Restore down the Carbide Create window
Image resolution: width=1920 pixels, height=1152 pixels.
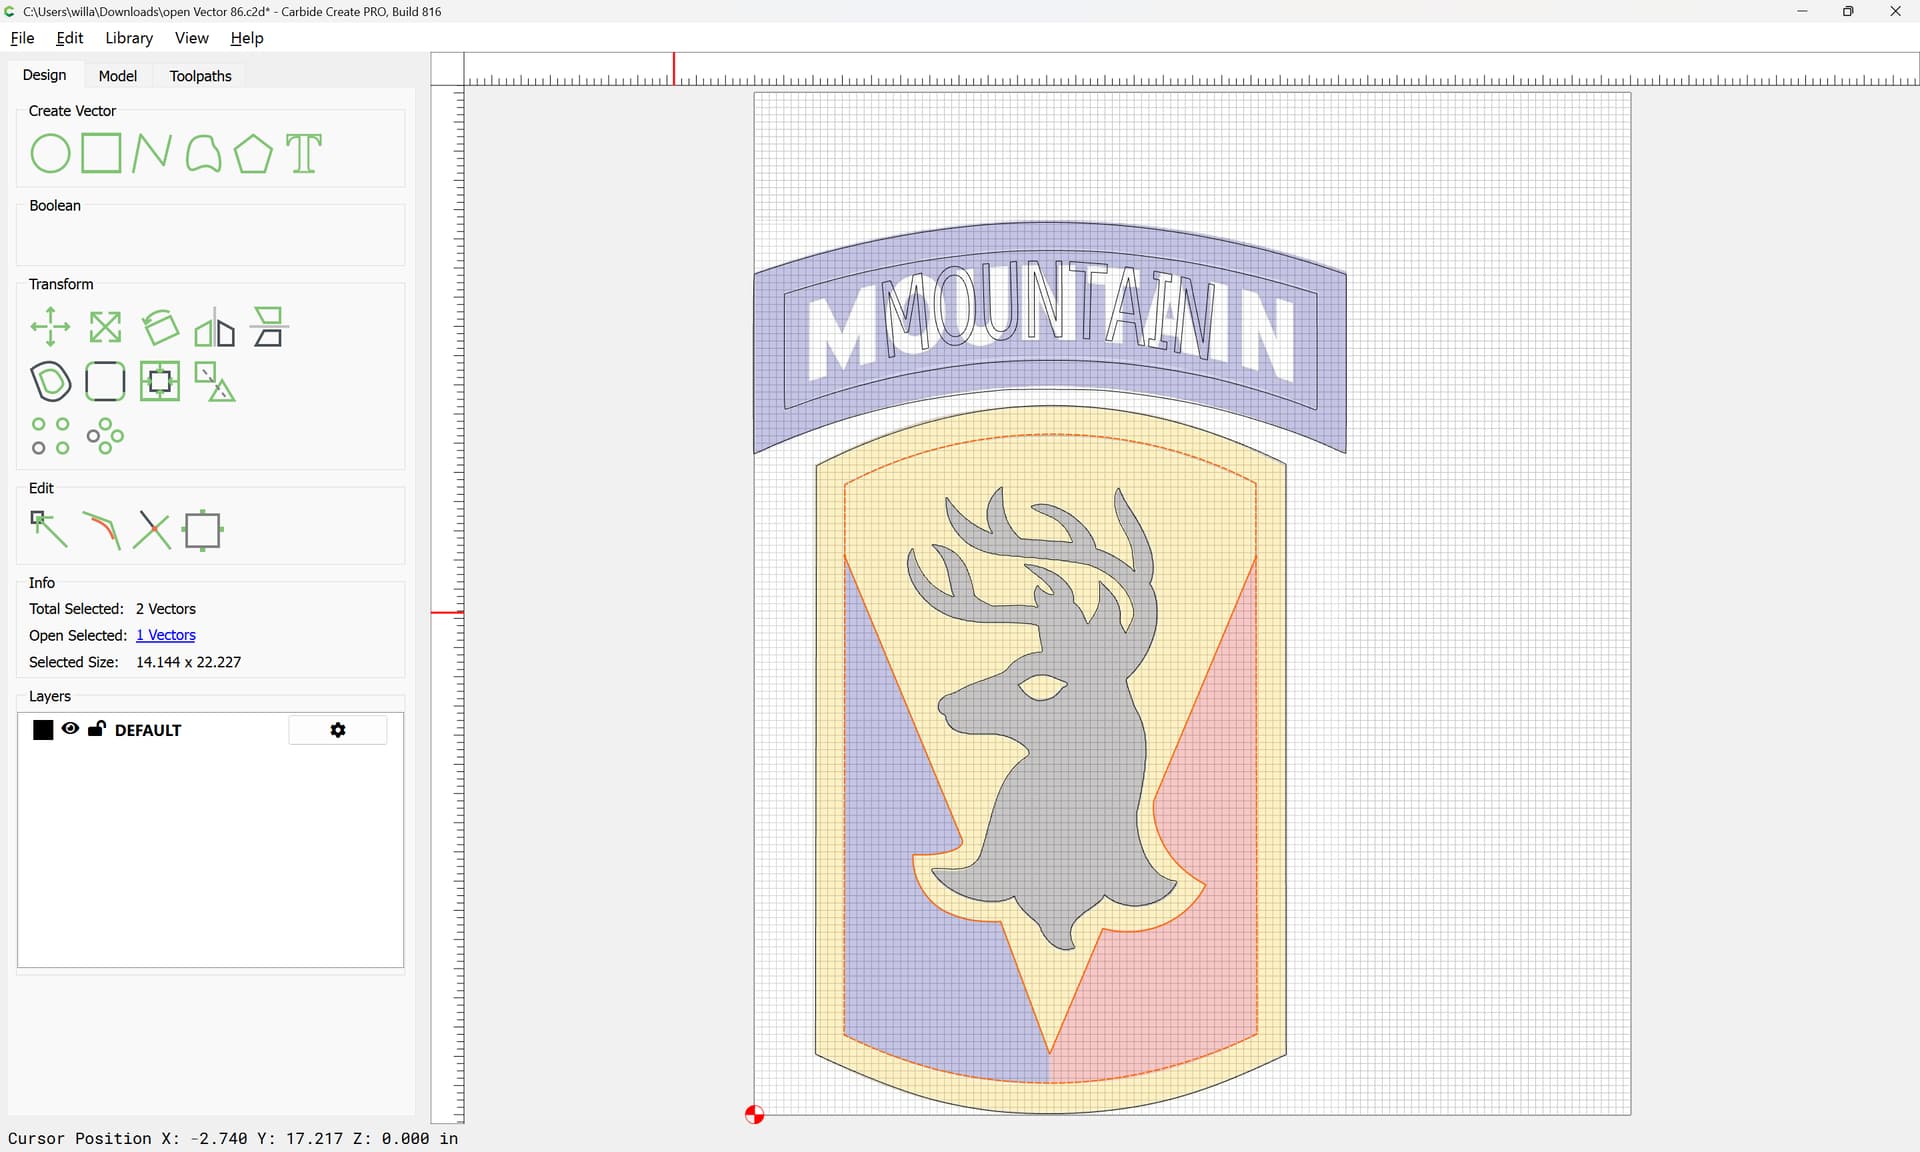[1848, 11]
